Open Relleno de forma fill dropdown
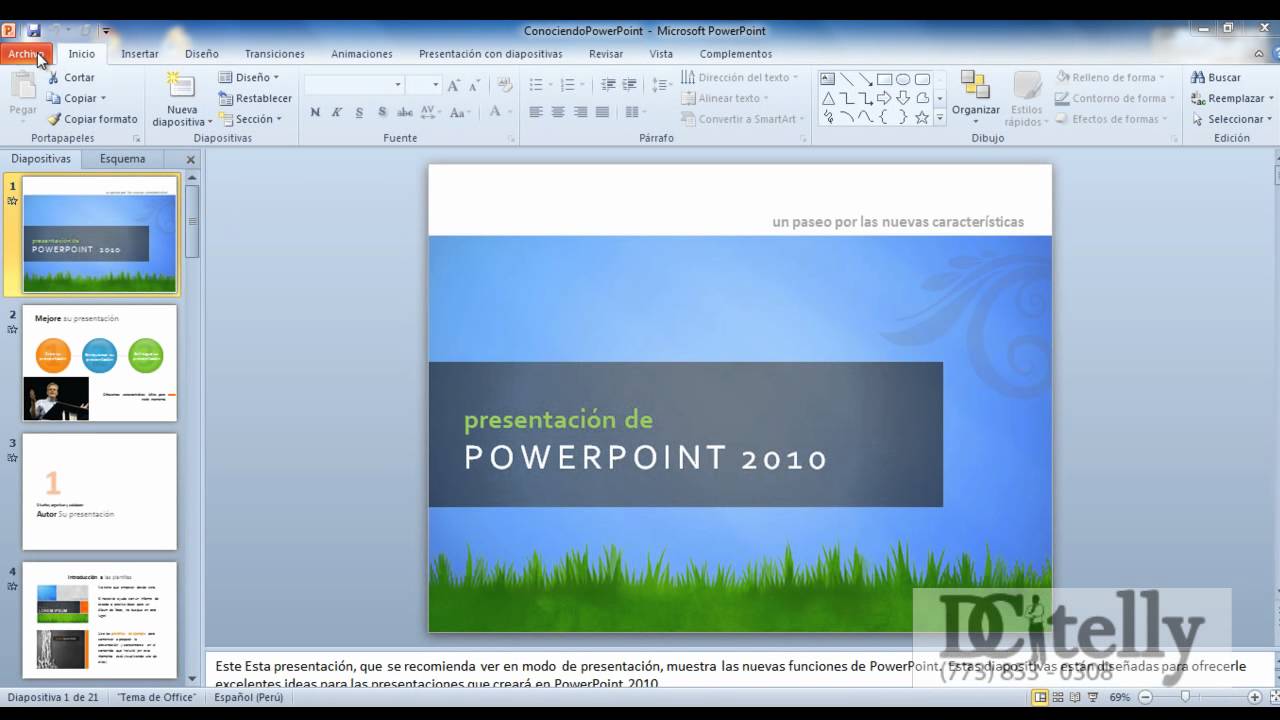 pyautogui.click(x=1111, y=77)
